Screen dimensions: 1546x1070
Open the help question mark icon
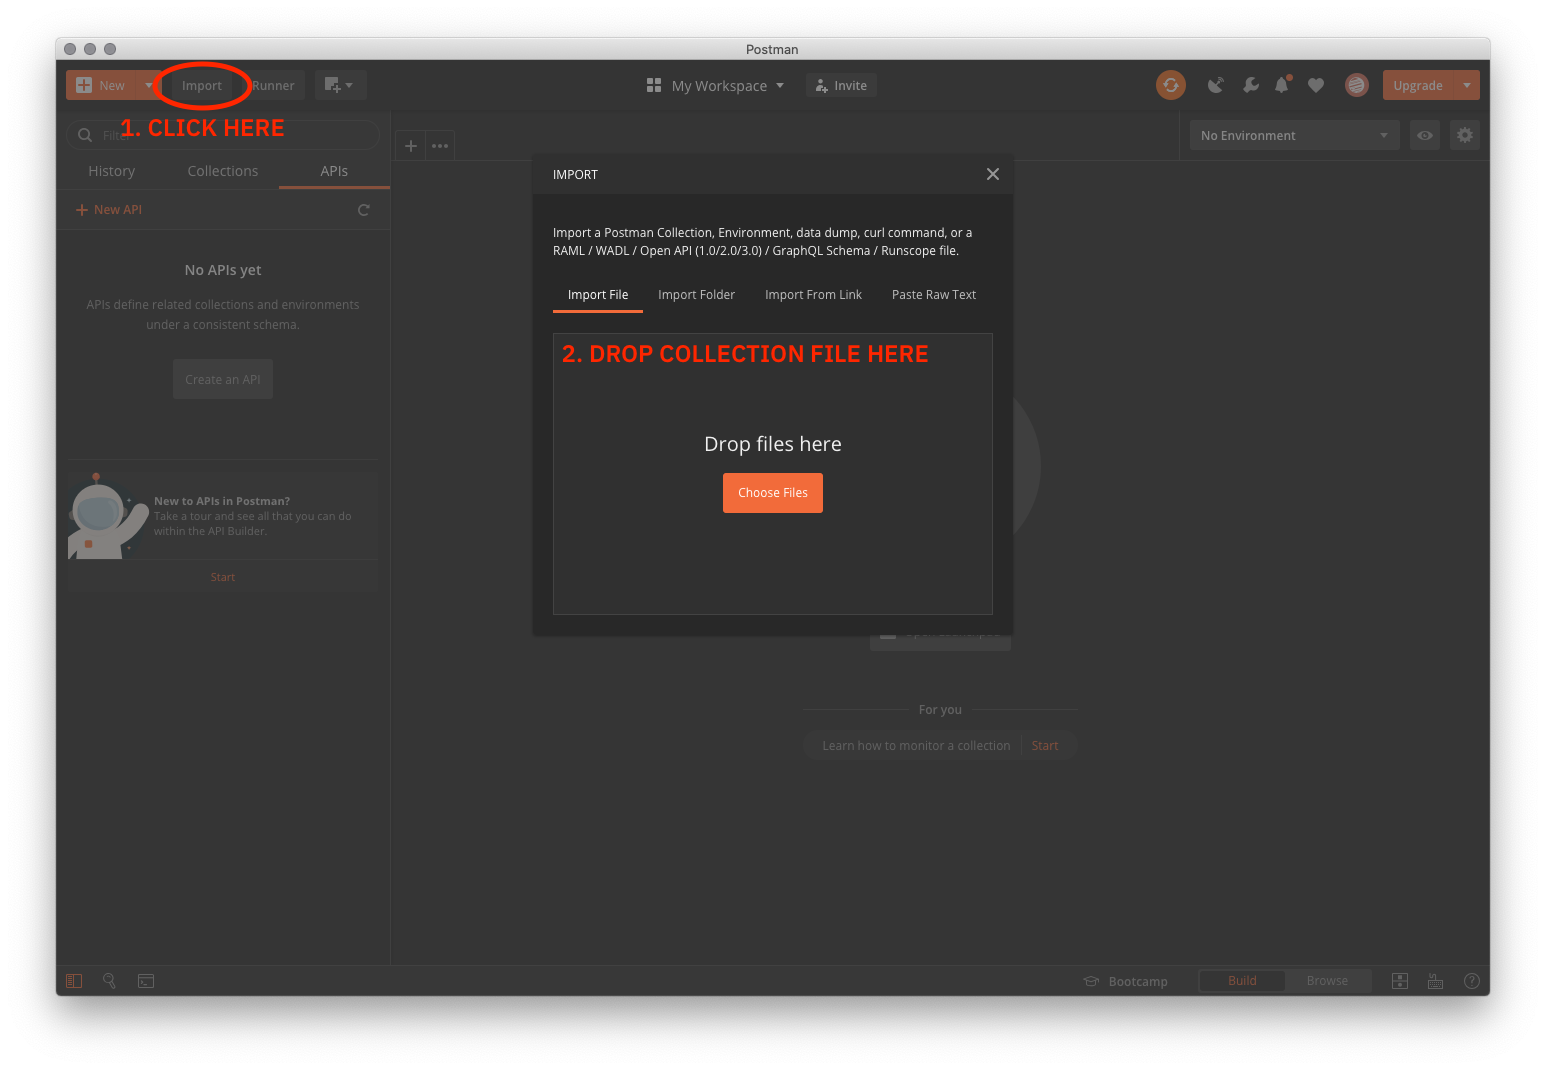click(1471, 981)
